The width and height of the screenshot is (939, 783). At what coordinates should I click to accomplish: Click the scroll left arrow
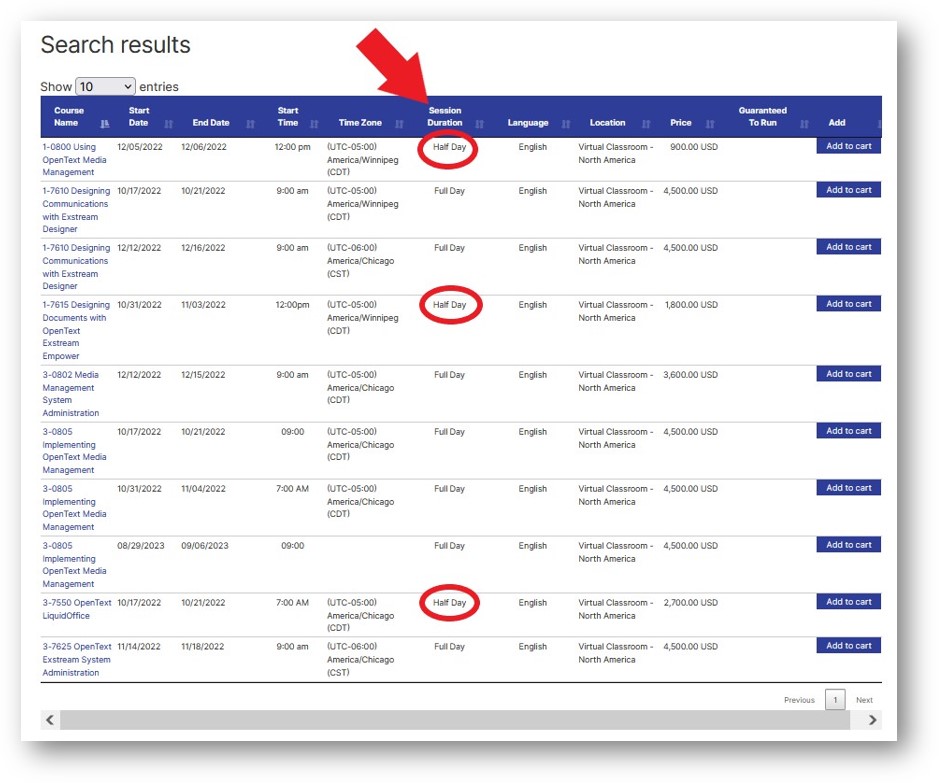(x=50, y=720)
